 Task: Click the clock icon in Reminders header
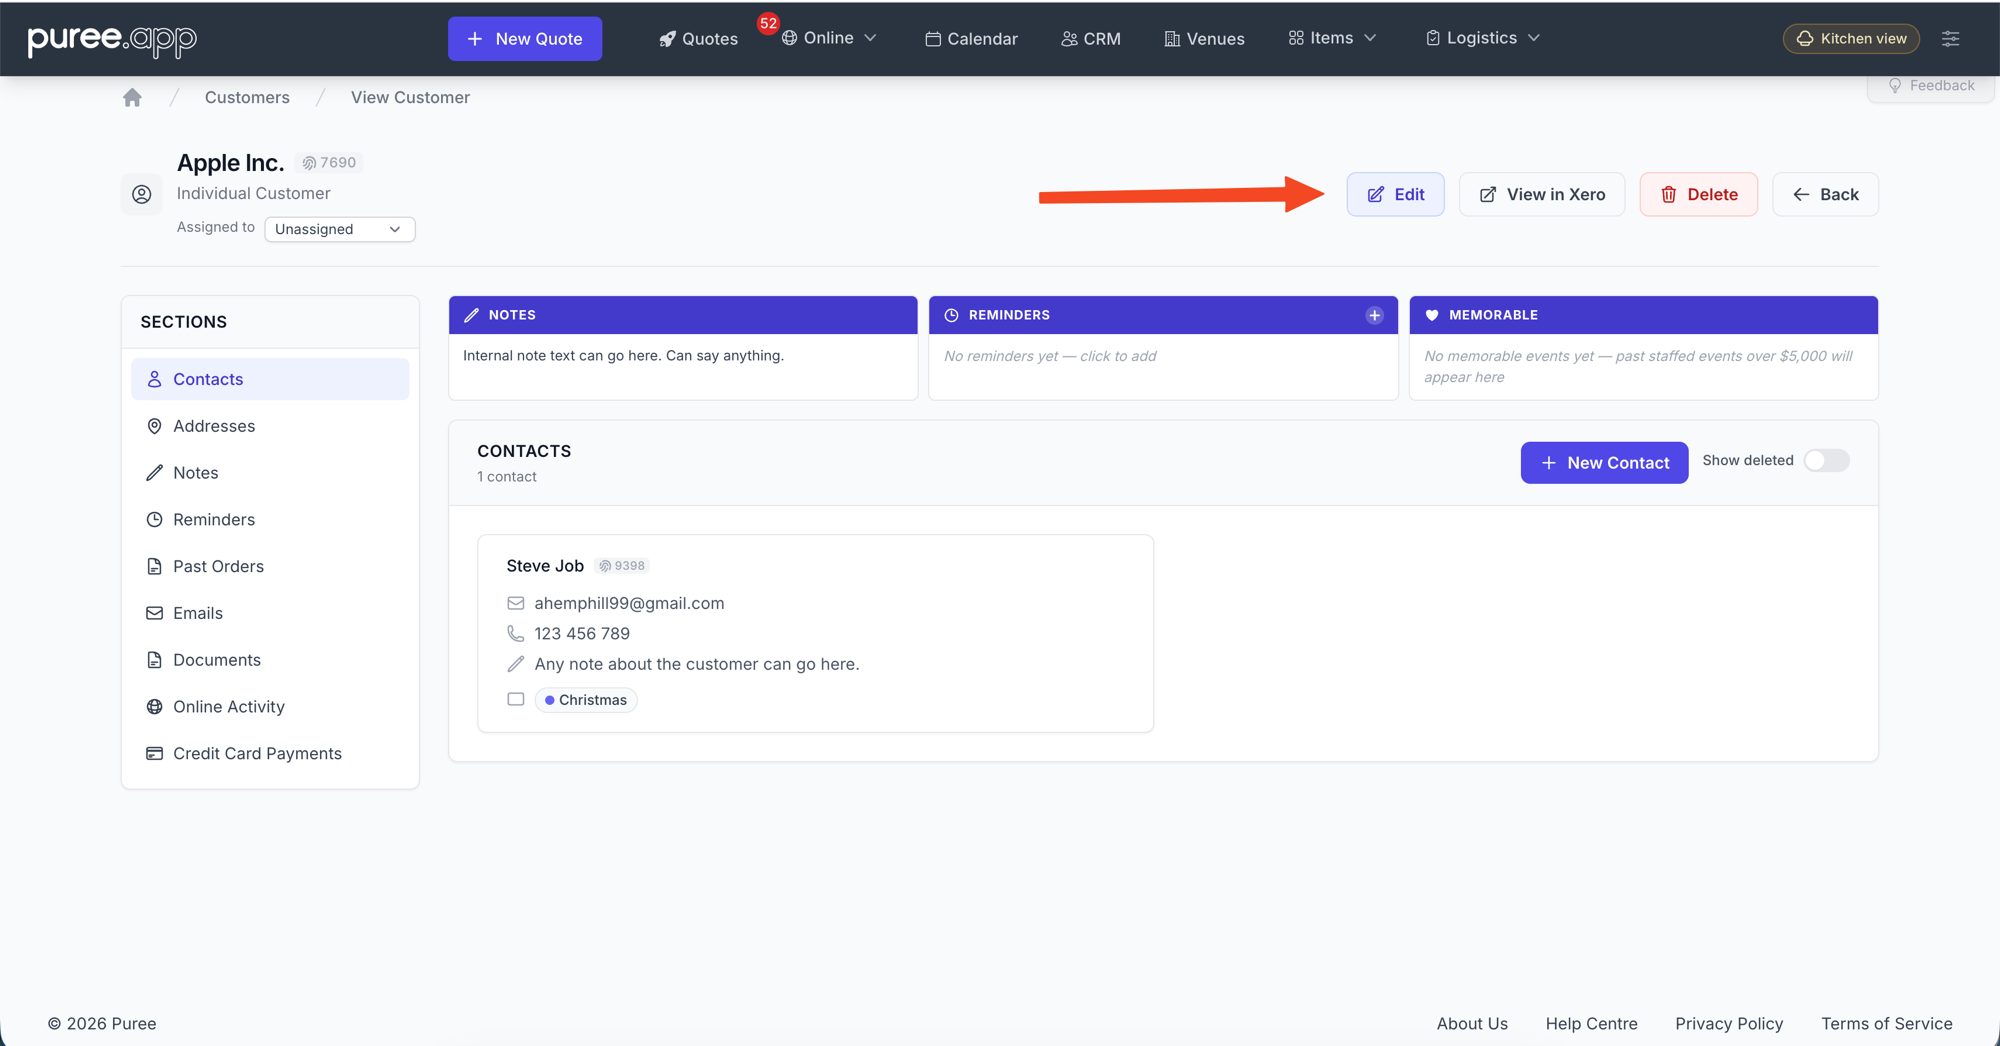951,315
